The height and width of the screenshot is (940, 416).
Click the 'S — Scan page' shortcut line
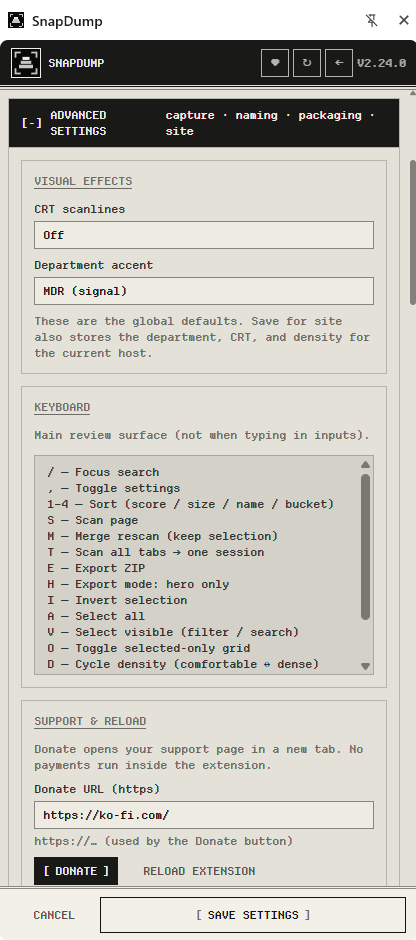(x=93, y=520)
